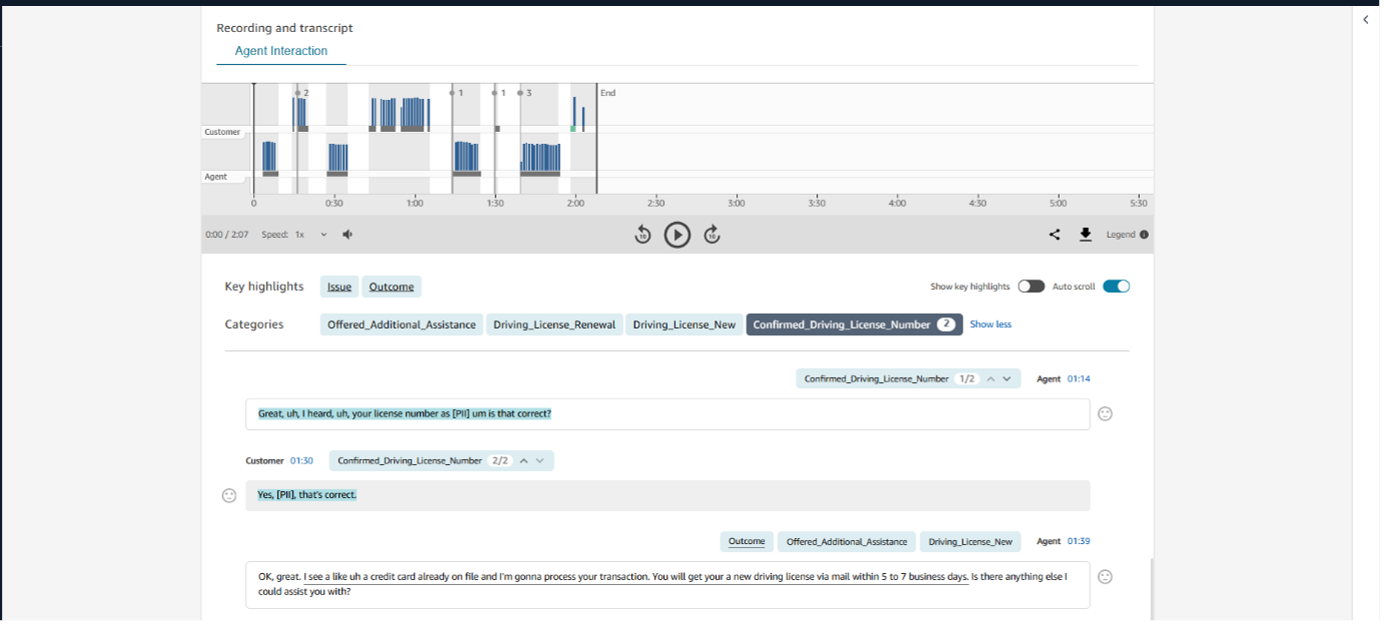Click the share recording icon
This screenshot has width=1390, height=626.
1054,235
